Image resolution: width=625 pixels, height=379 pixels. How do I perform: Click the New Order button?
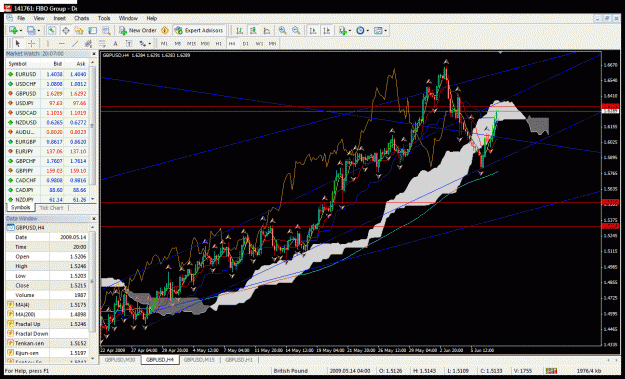point(138,30)
